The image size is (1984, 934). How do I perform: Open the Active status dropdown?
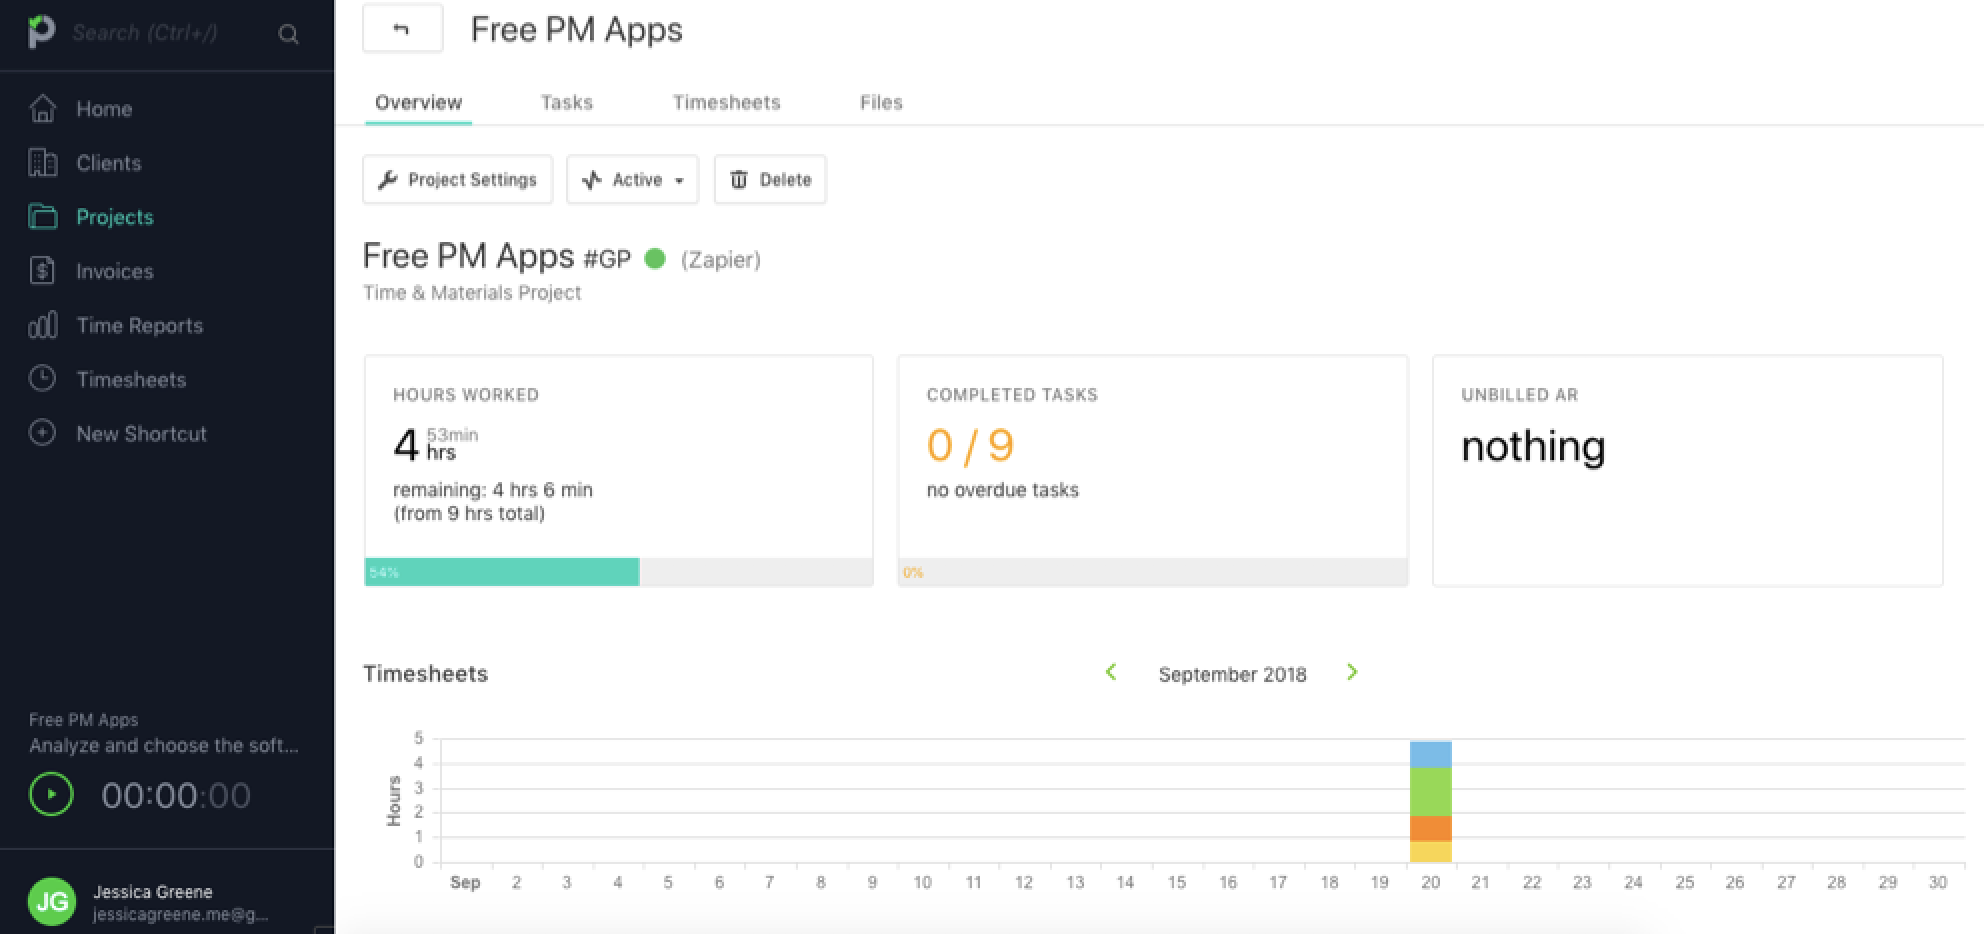[632, 180]
